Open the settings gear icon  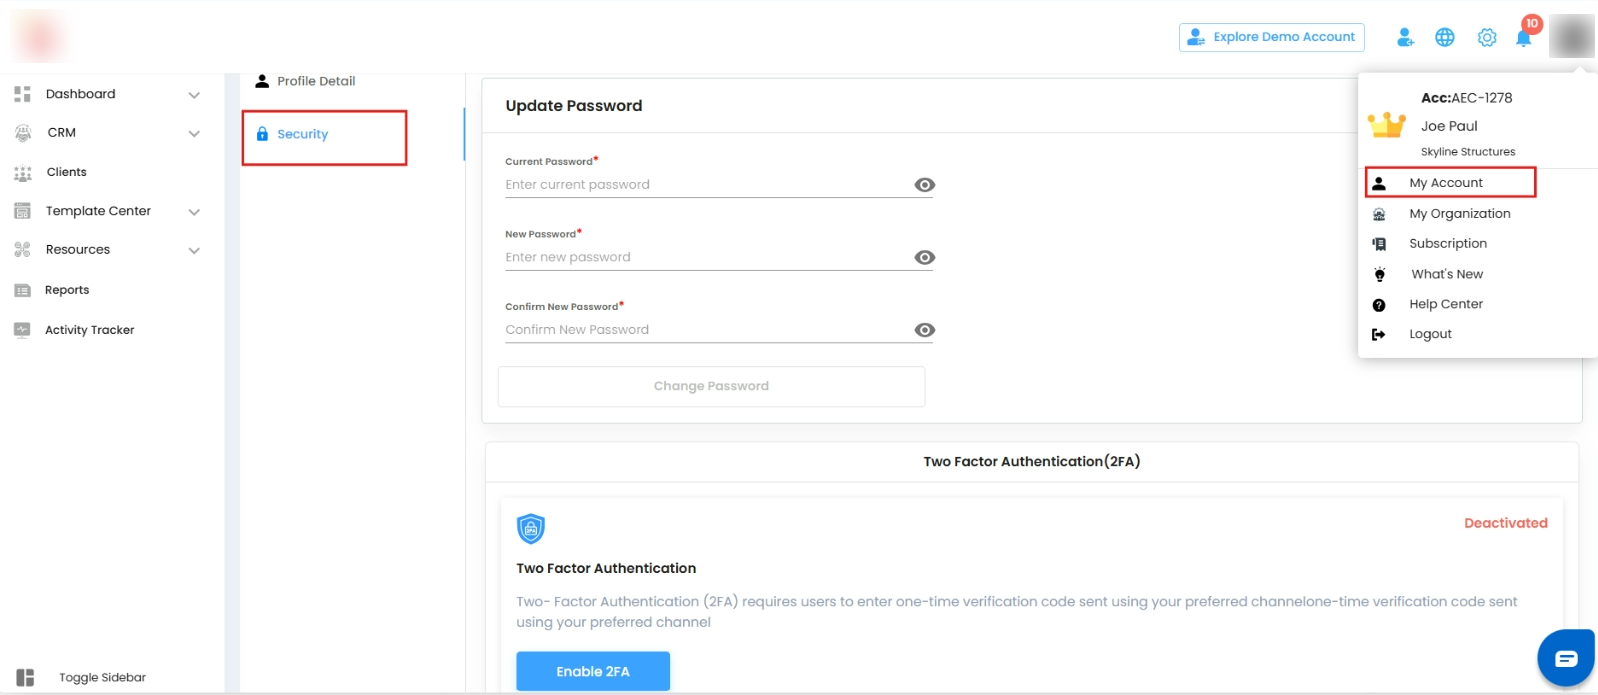click(1487, 37)
